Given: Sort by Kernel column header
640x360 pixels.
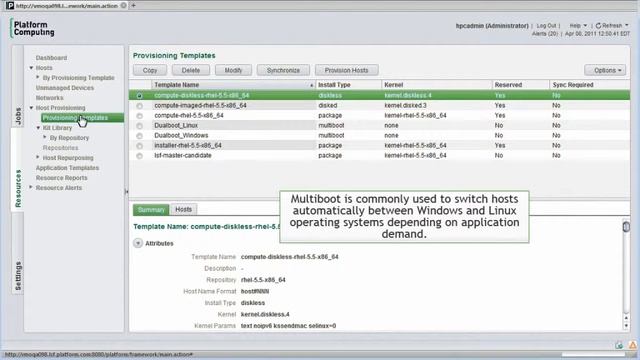Looking at the screenshot, I should [x=437, y=85].
